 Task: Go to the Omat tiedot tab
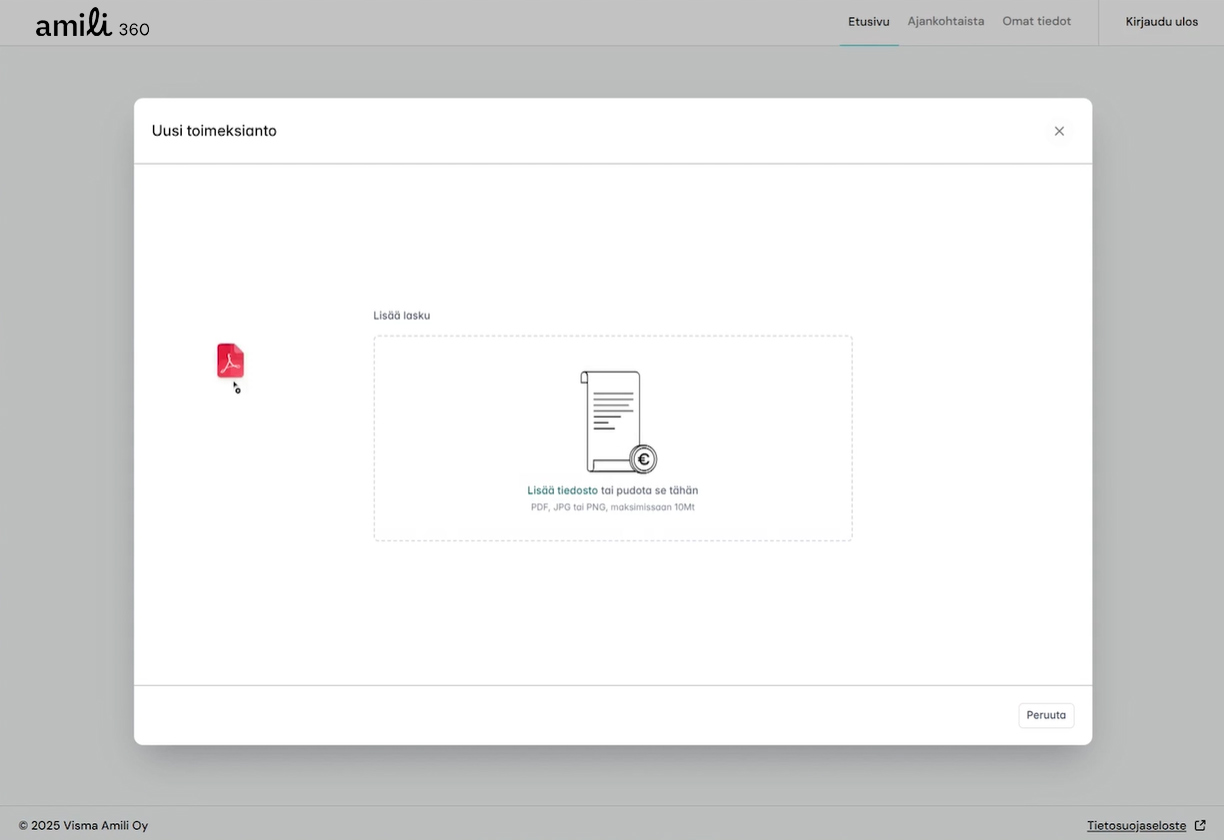point(1036,21)
